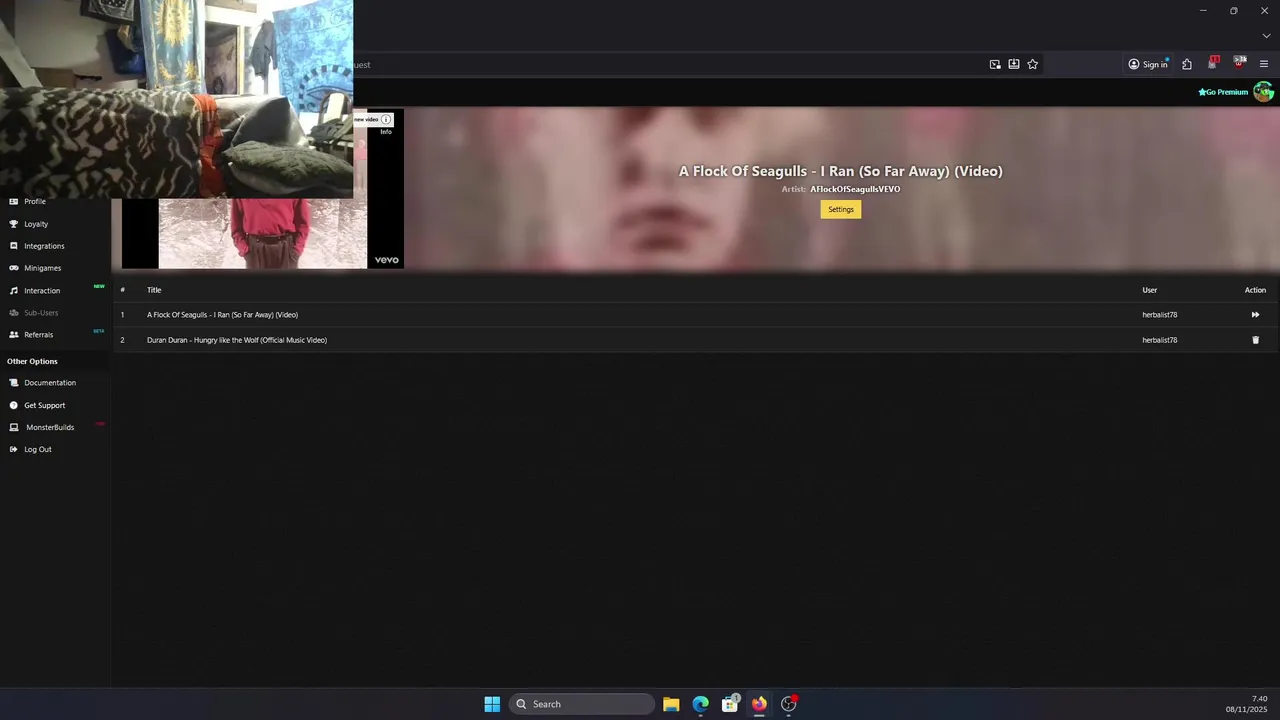Click the Go Premium link
The height and width of the screenshot is (720, 1280).
[1223, 92]
